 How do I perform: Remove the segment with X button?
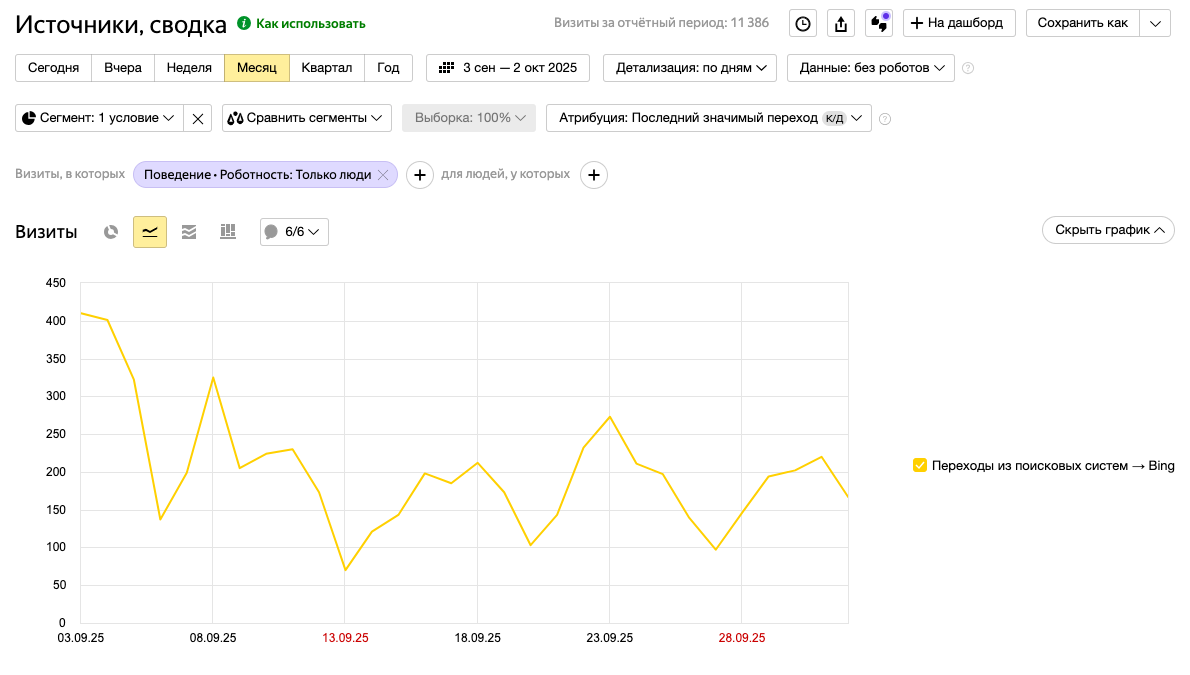[x=198, y=118]
